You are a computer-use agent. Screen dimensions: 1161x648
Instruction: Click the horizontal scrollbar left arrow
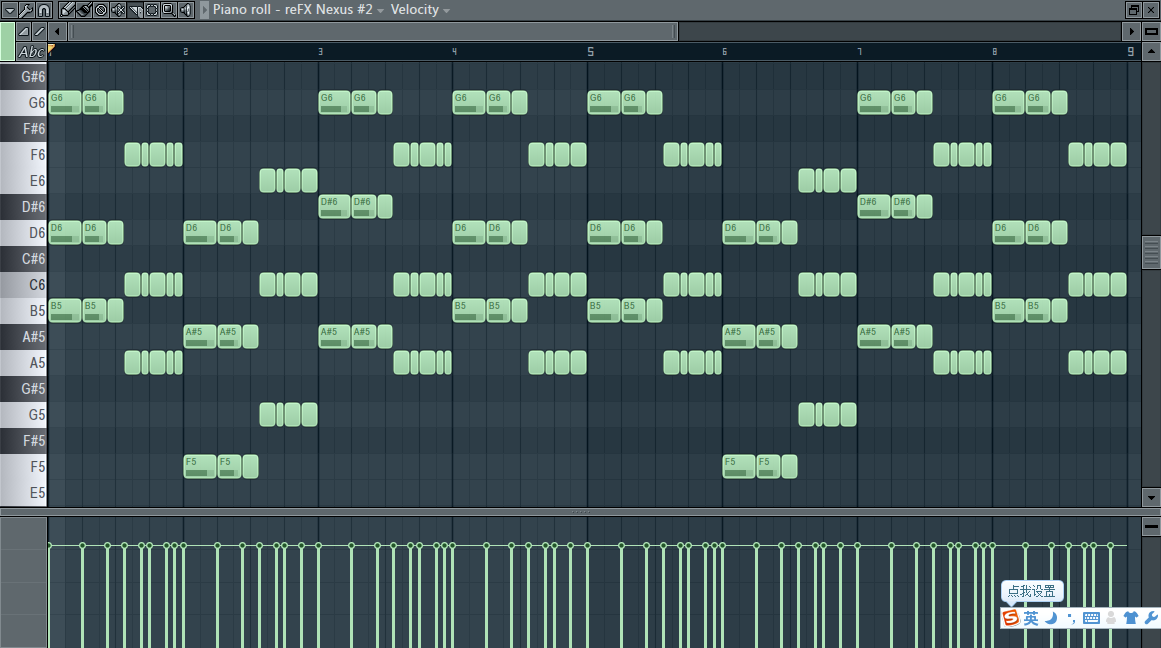pyautogui.click(x=57, y=31)
